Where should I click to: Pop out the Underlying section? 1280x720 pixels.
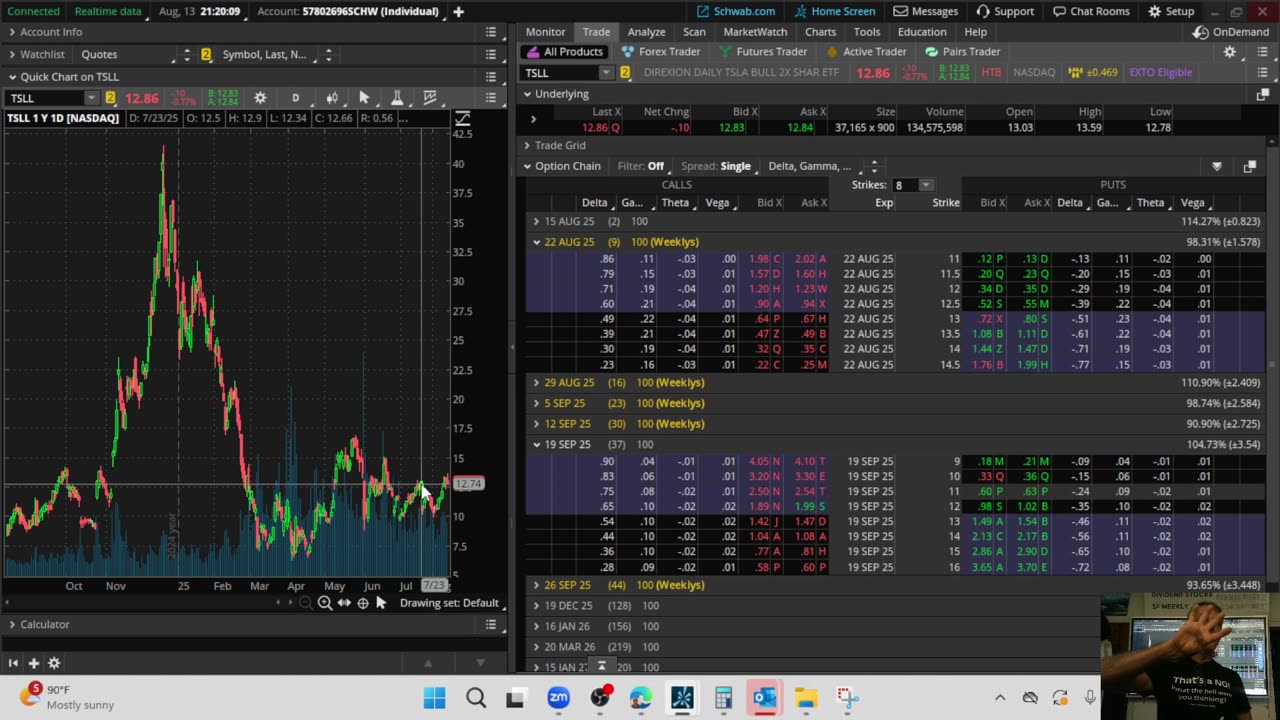[1262, 94]
